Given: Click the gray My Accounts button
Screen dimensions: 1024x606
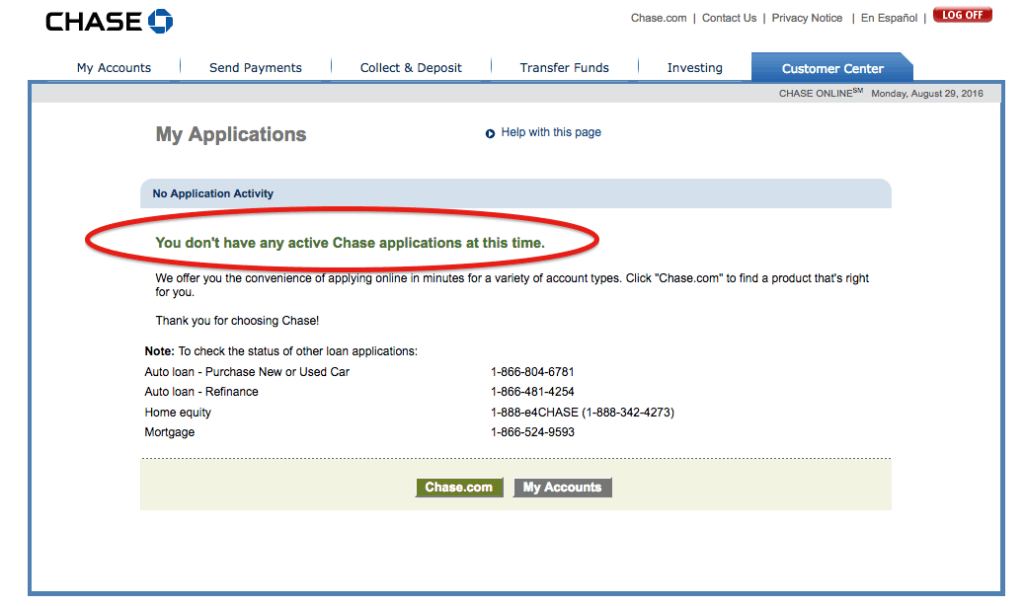Looking at the screenshot, I should (x=562, y=488).
